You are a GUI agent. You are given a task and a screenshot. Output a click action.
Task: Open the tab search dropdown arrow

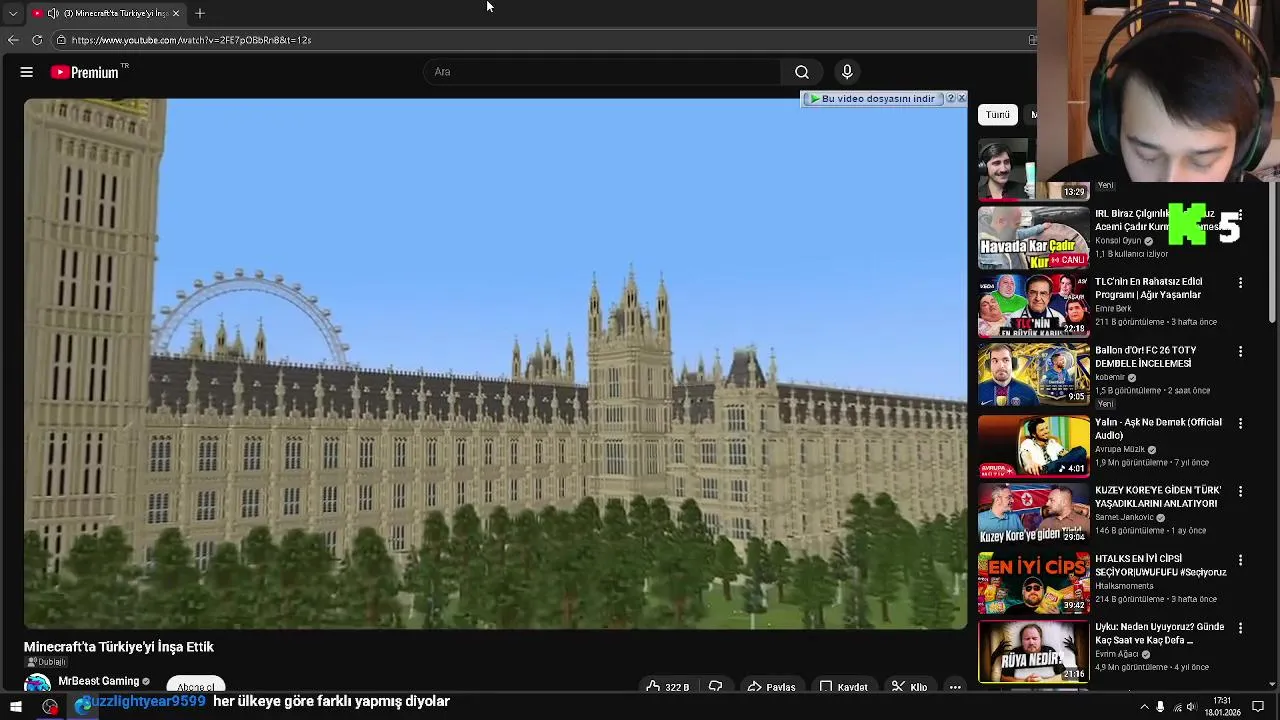[13, 13]
